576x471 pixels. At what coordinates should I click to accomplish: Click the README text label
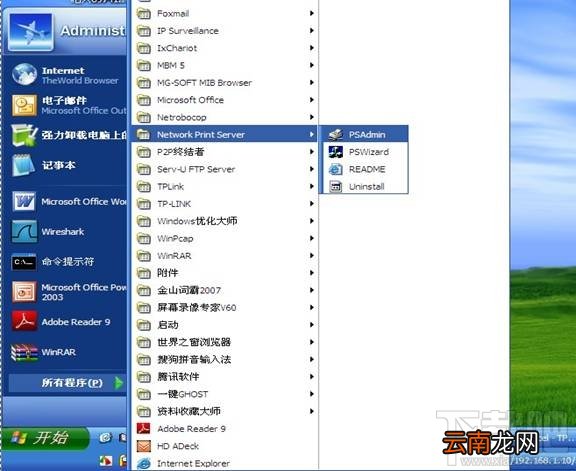(367, 169)
